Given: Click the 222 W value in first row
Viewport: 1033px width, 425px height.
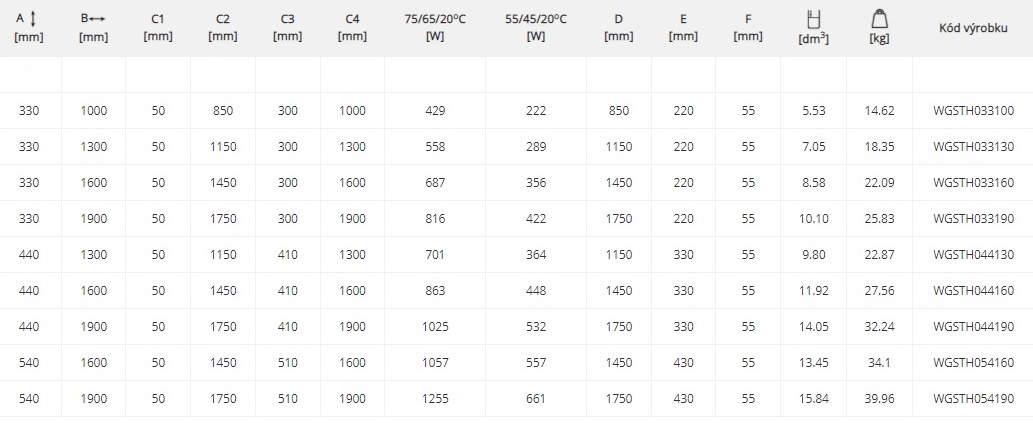Looking at the screenshot, I should (535, 111).
